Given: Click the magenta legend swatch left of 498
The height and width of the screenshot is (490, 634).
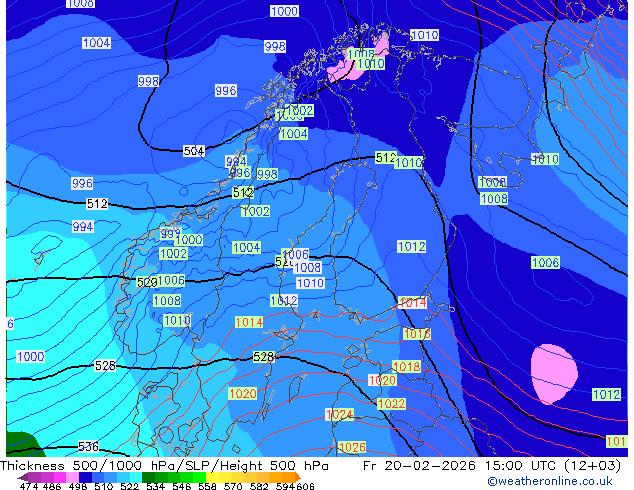Looking at the screenshot, I should [60, 477].
